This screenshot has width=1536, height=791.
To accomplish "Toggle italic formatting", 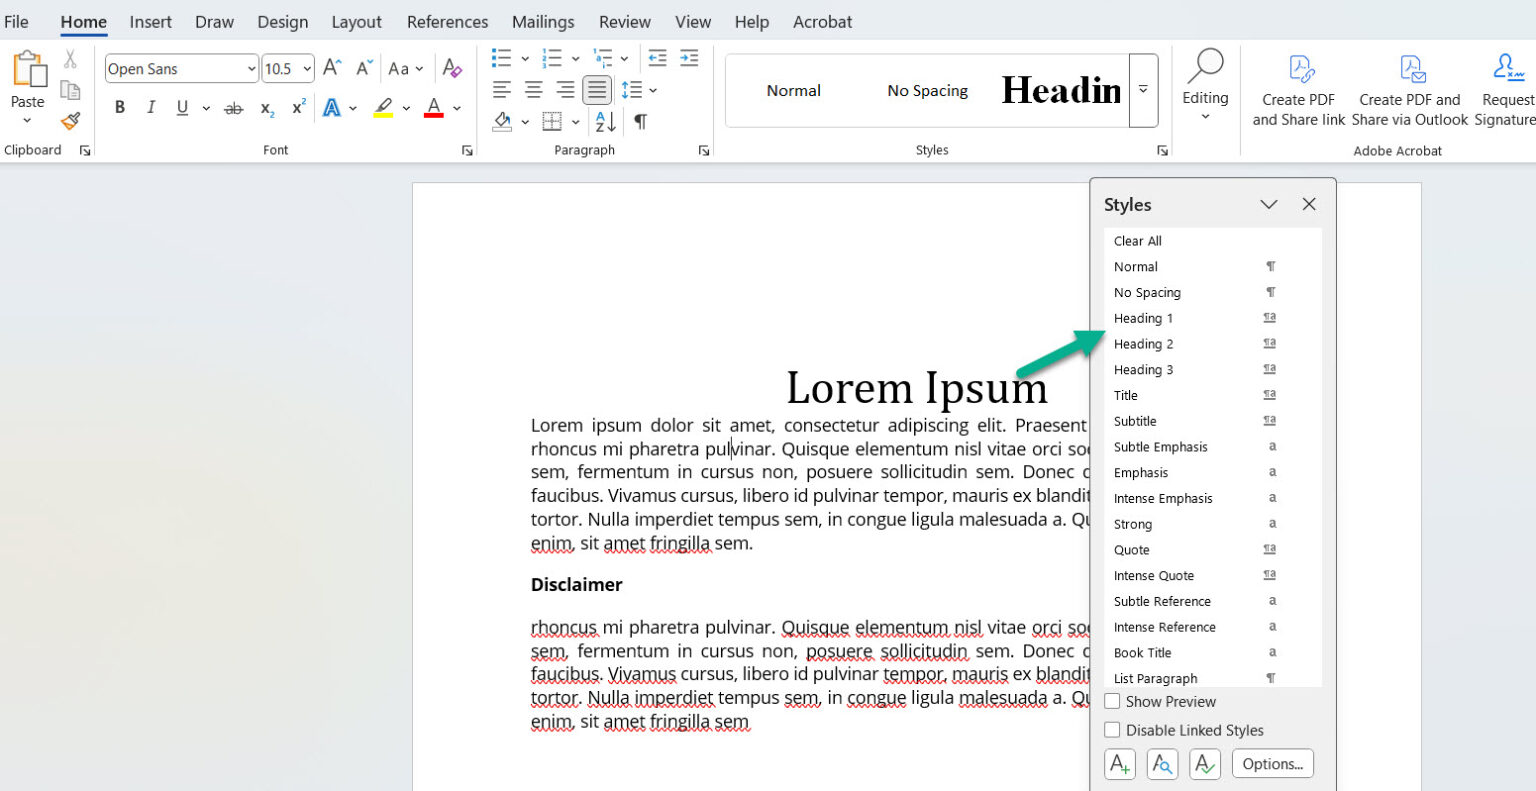I will (150, 107).
